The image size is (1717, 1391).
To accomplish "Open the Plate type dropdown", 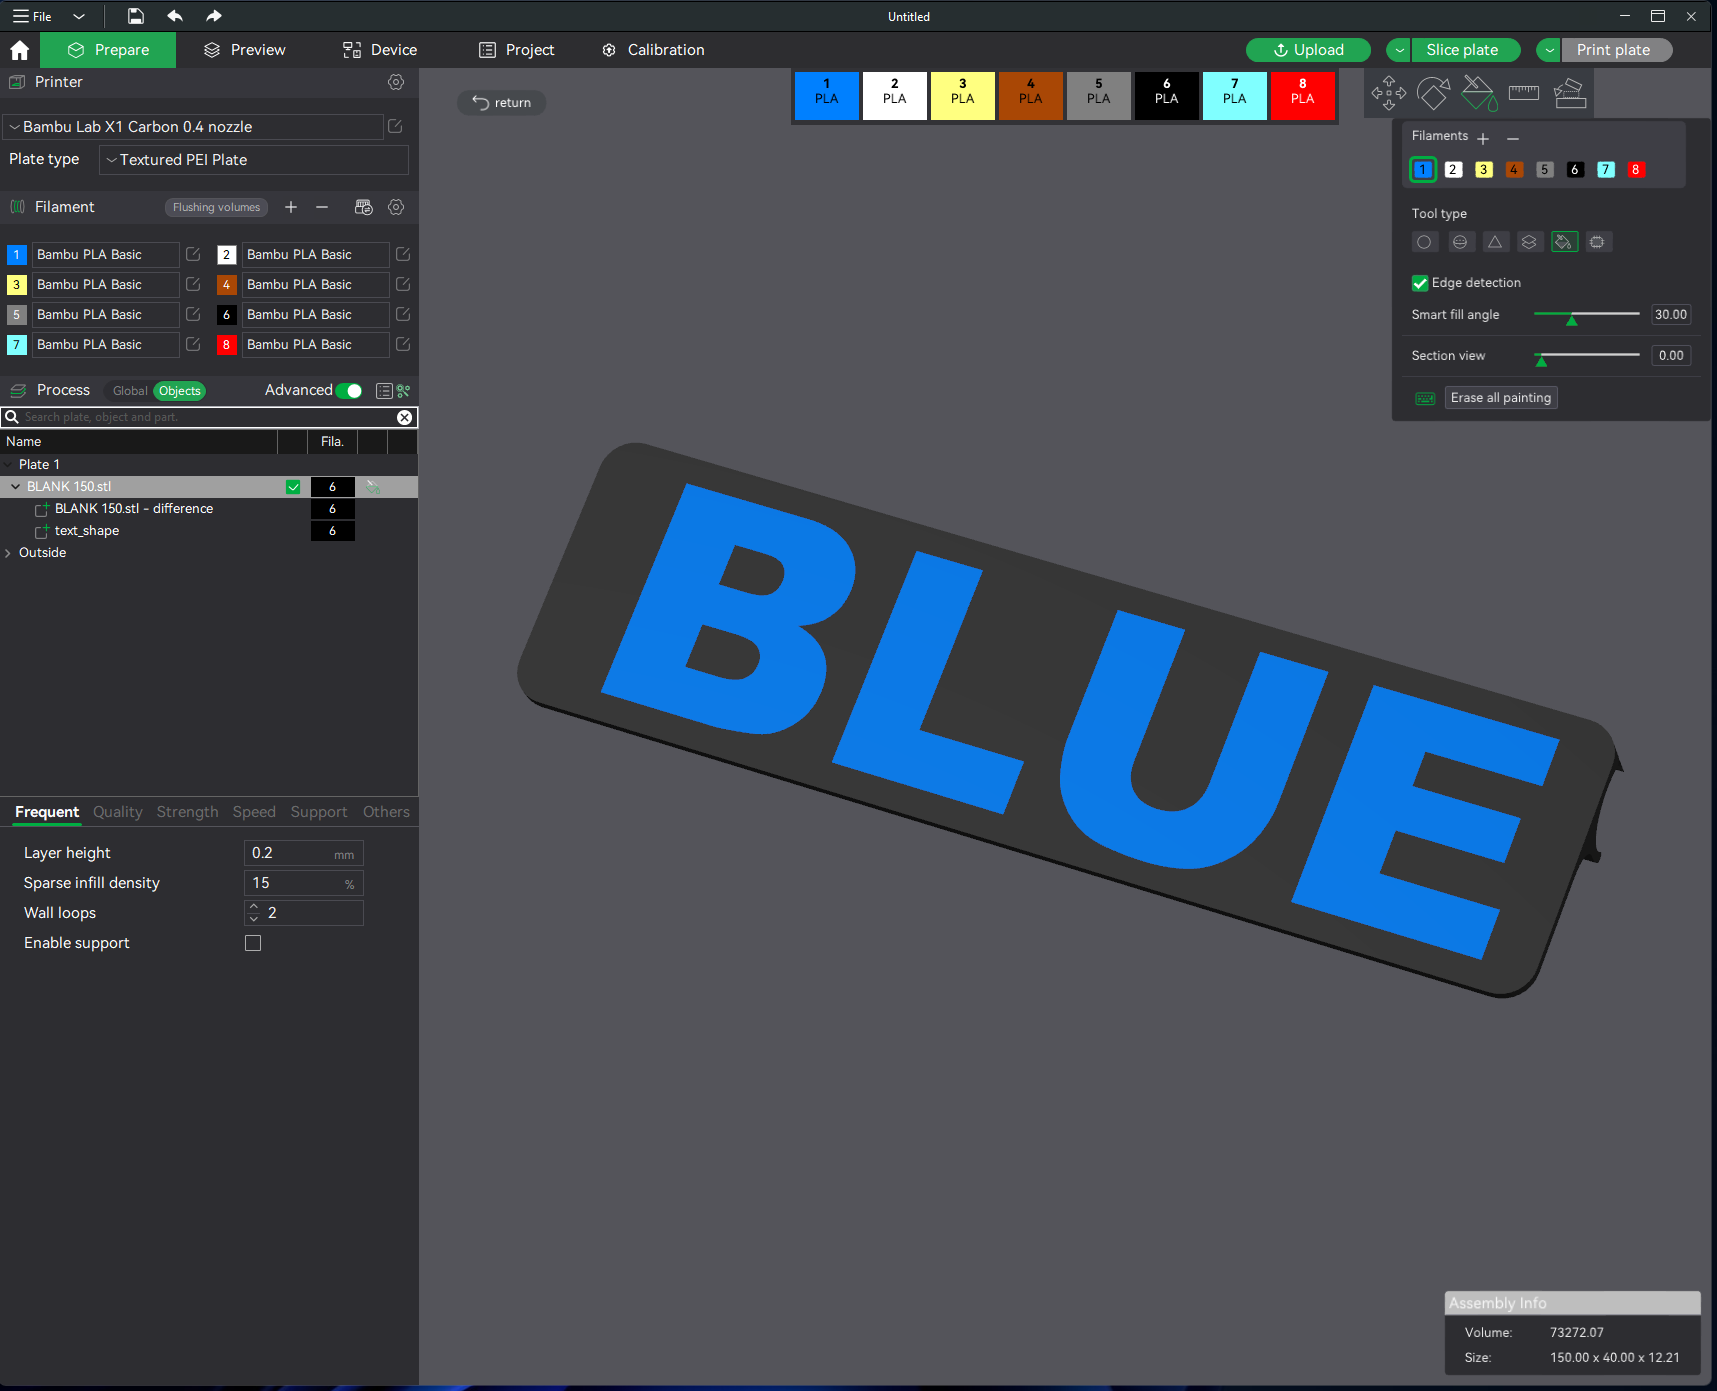I will (254, 160).
